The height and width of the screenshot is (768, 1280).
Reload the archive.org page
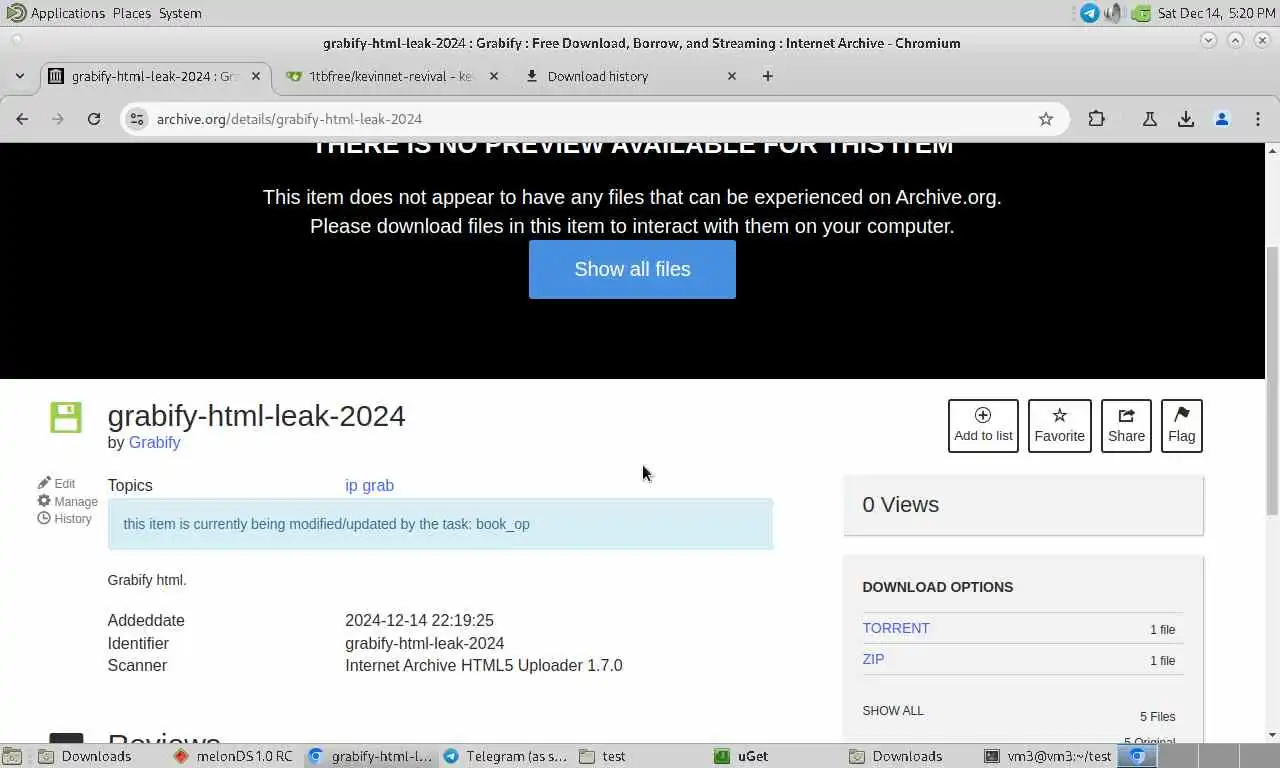(94, 119)
